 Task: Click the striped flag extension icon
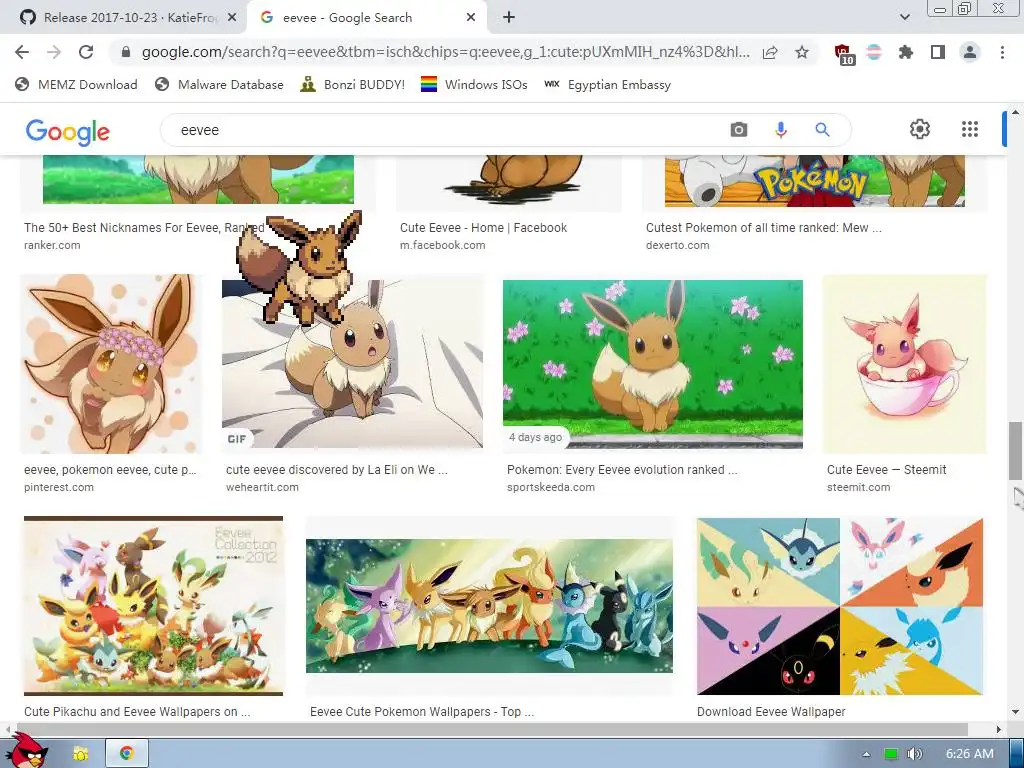coord(874,52)
